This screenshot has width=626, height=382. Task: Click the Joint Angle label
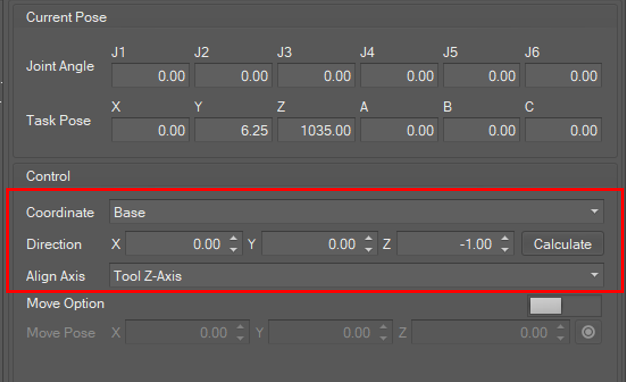pos(60,66)
